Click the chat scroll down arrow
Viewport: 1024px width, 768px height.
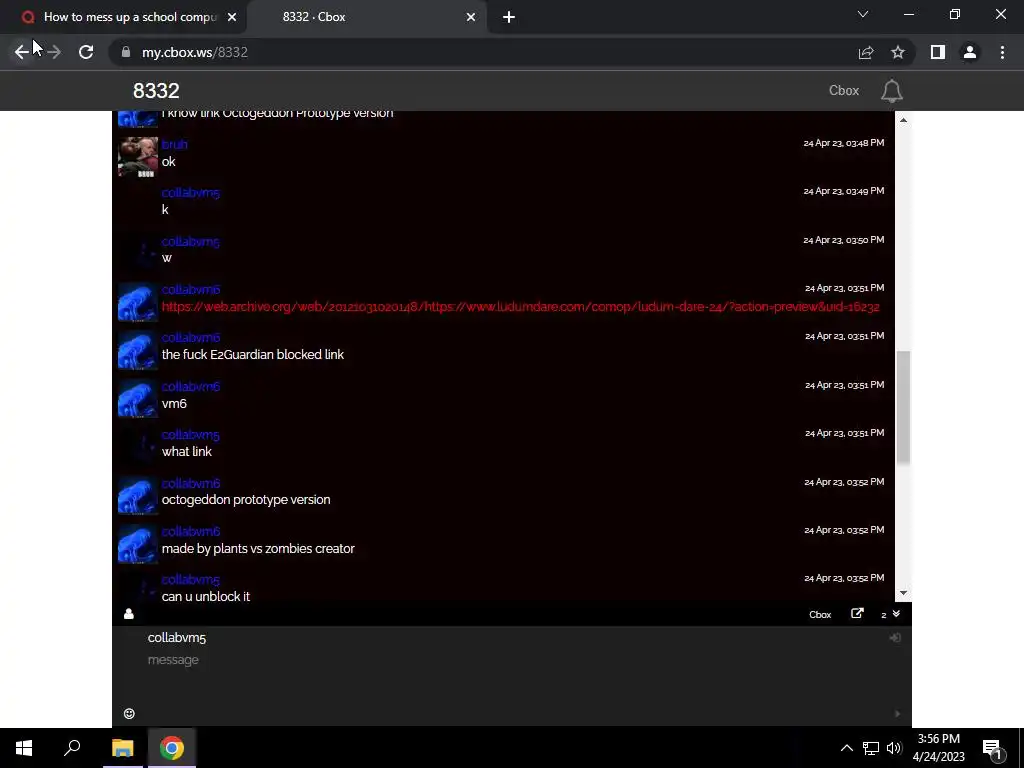903,593
